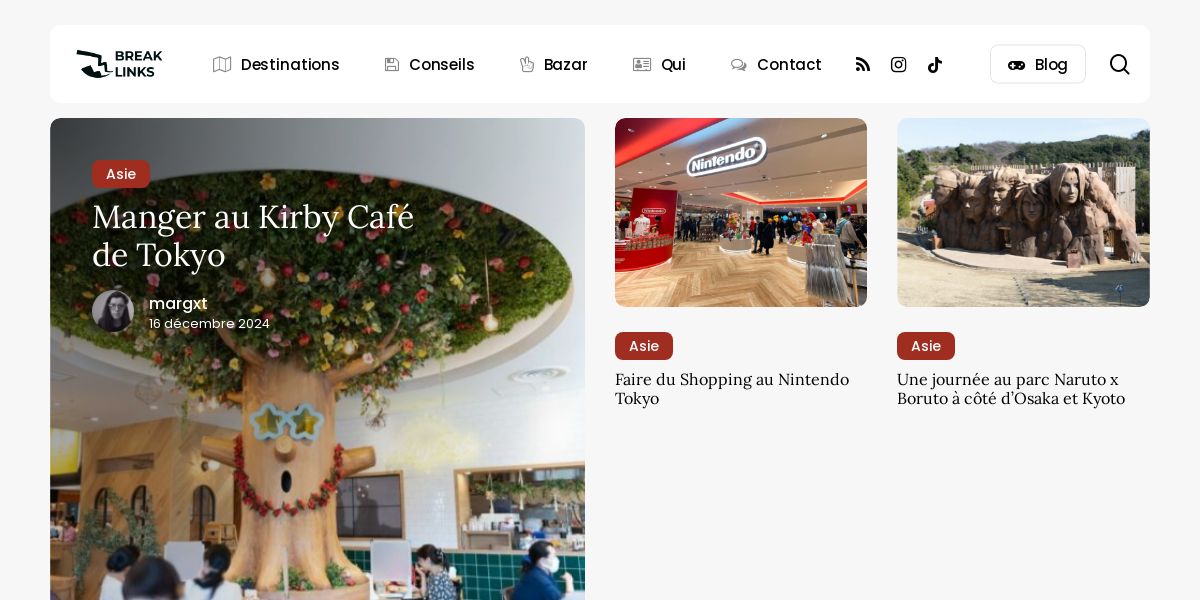Open article Manger au Kirby Café de Tokyo
The image size is (1200, 600).
pos(253,235)
